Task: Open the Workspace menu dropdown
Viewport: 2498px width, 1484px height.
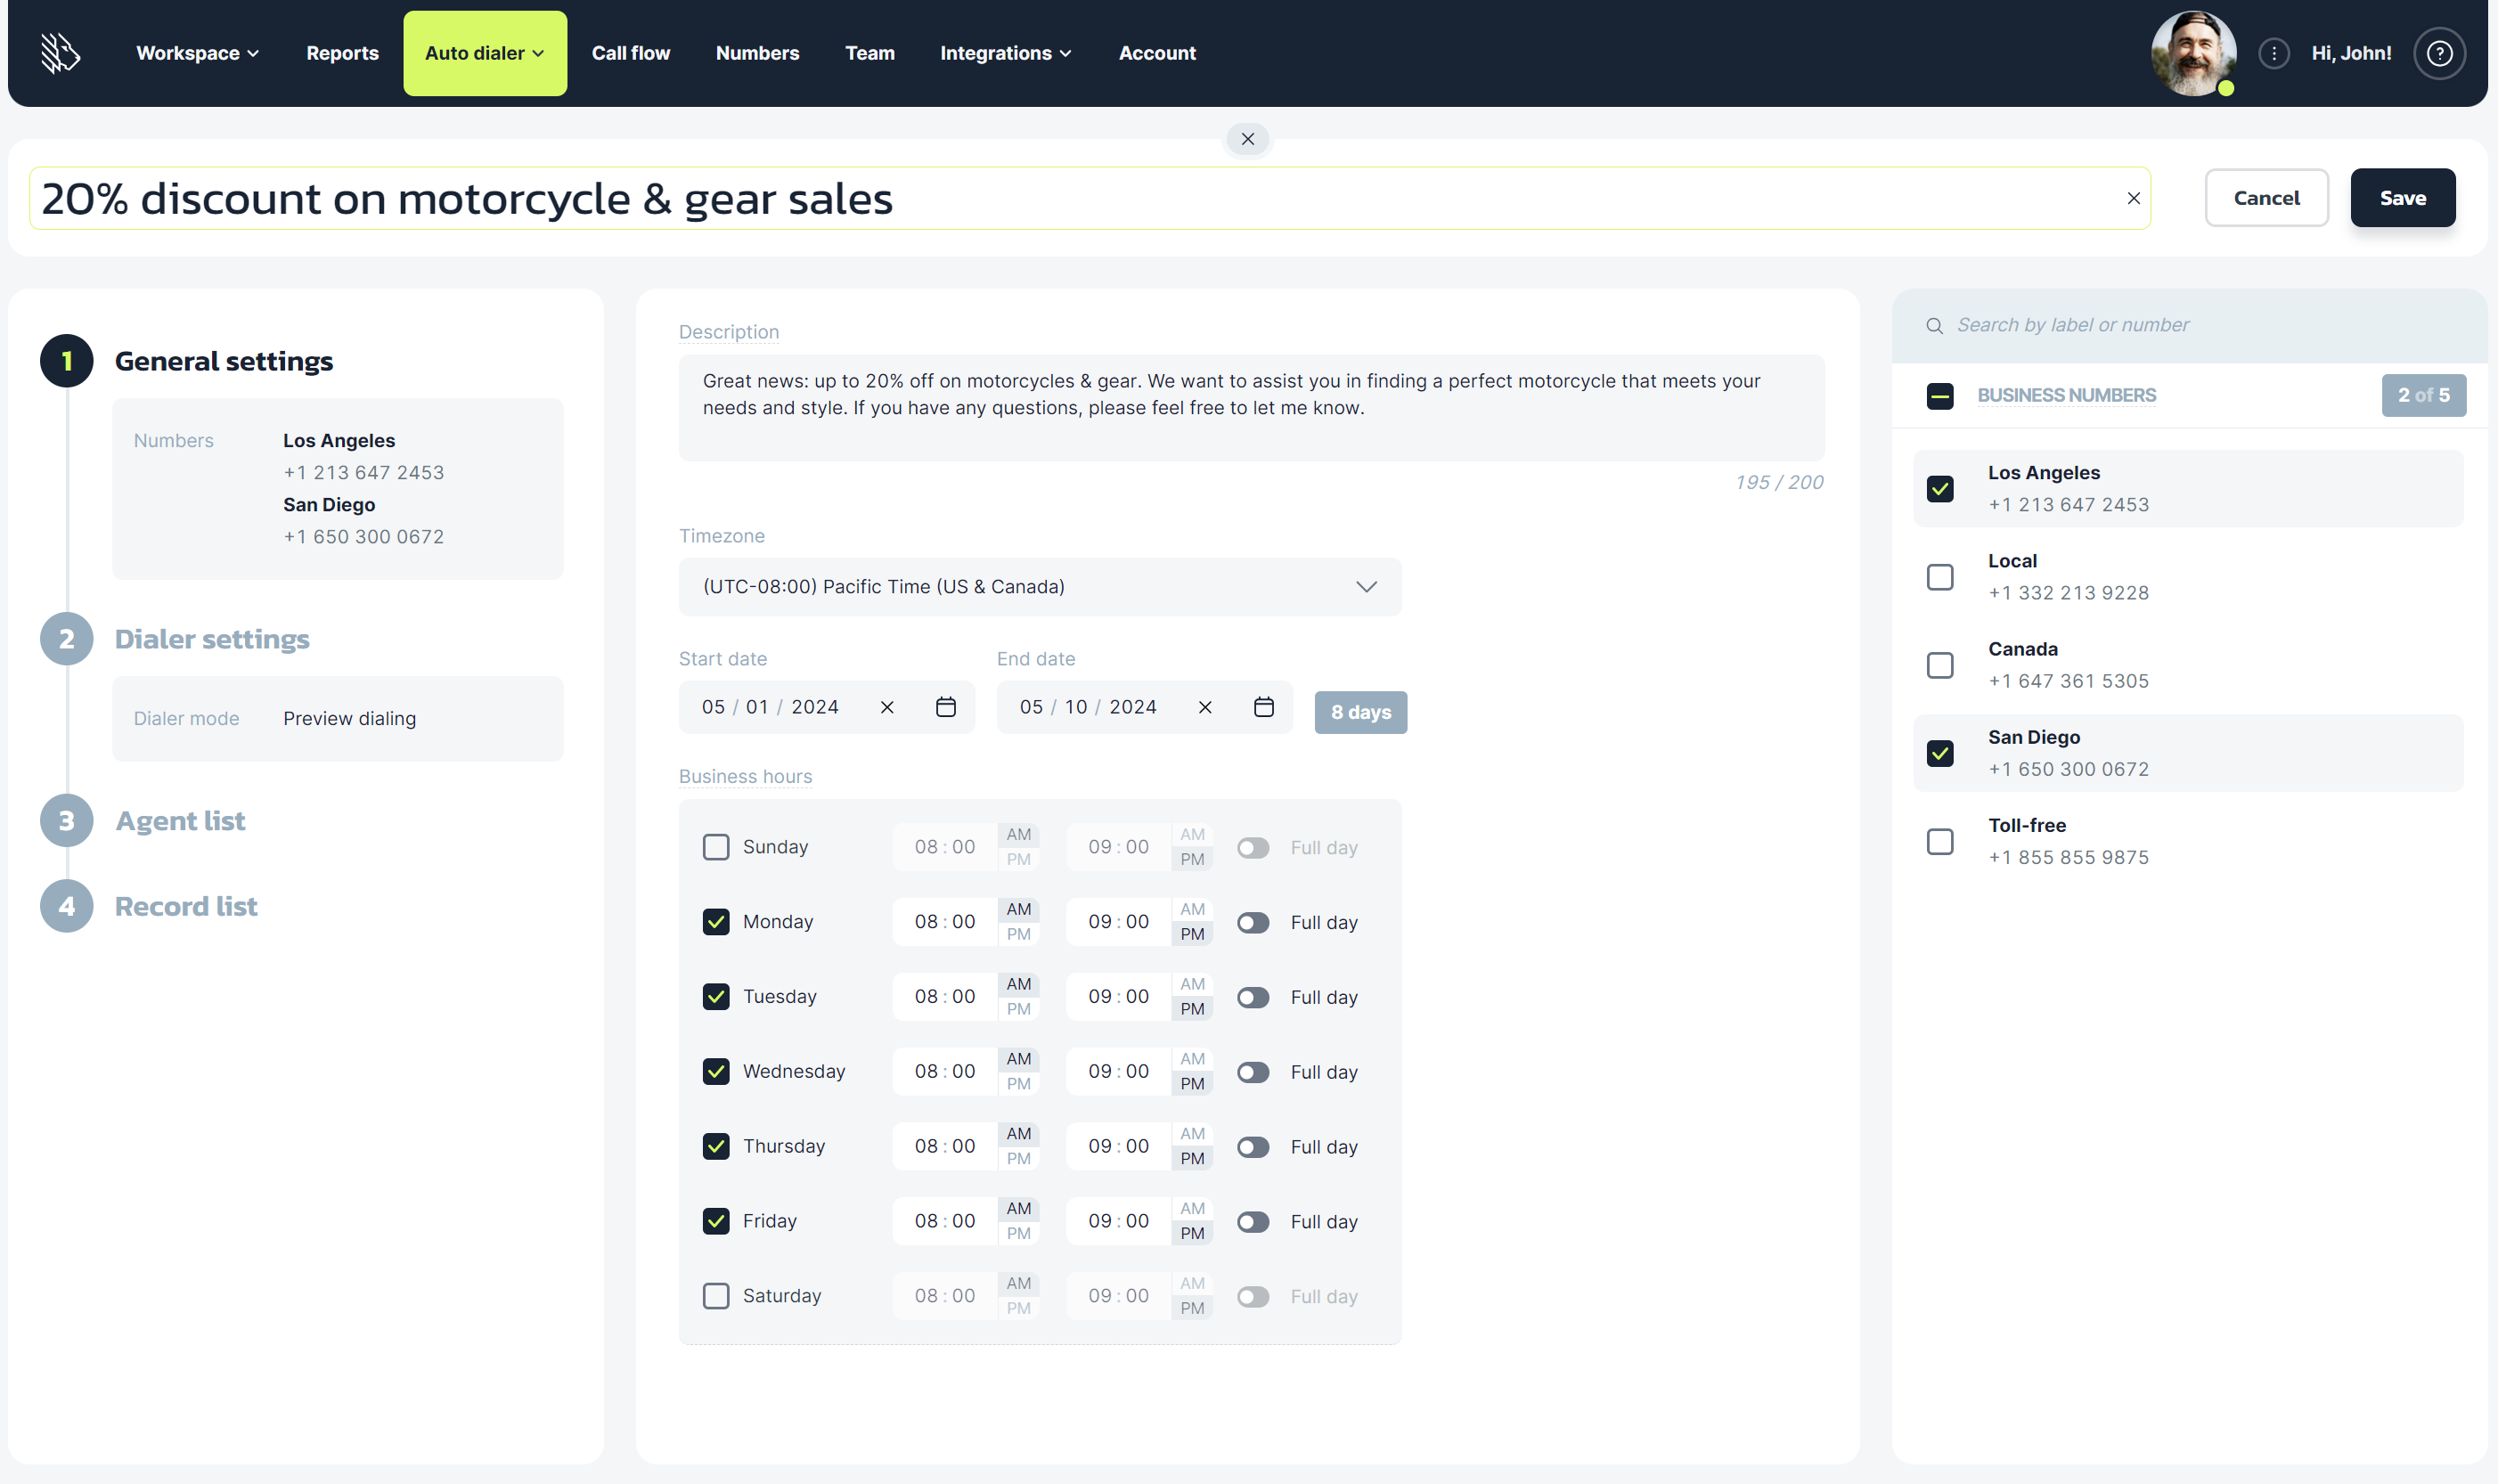Action: click(x=197, y=53)
